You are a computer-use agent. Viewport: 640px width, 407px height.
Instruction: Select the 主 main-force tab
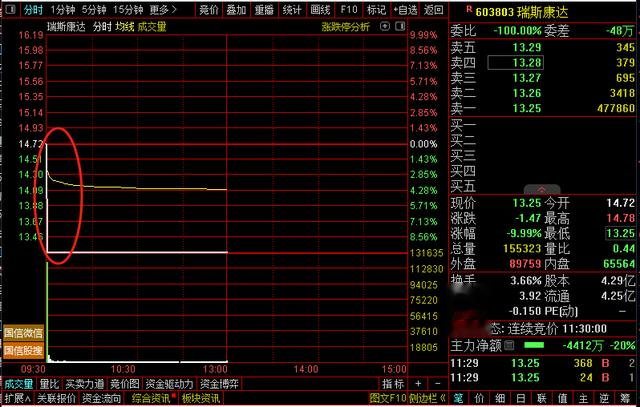[583, 398]
